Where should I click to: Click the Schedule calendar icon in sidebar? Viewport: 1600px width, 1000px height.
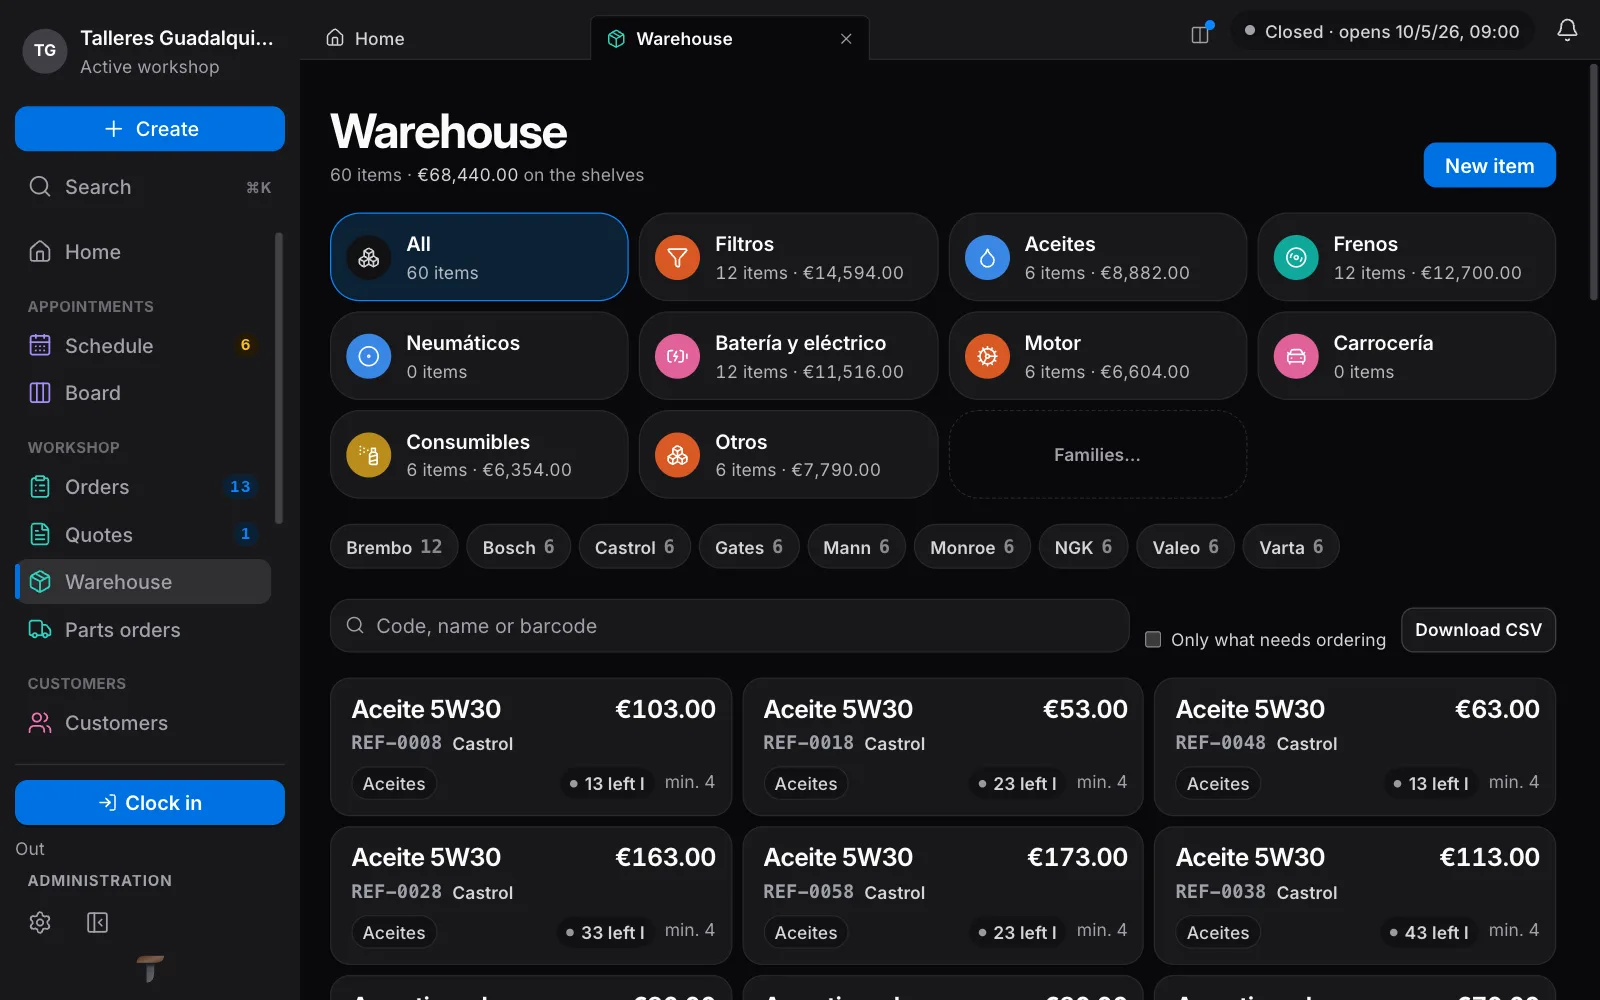point(40,346)
